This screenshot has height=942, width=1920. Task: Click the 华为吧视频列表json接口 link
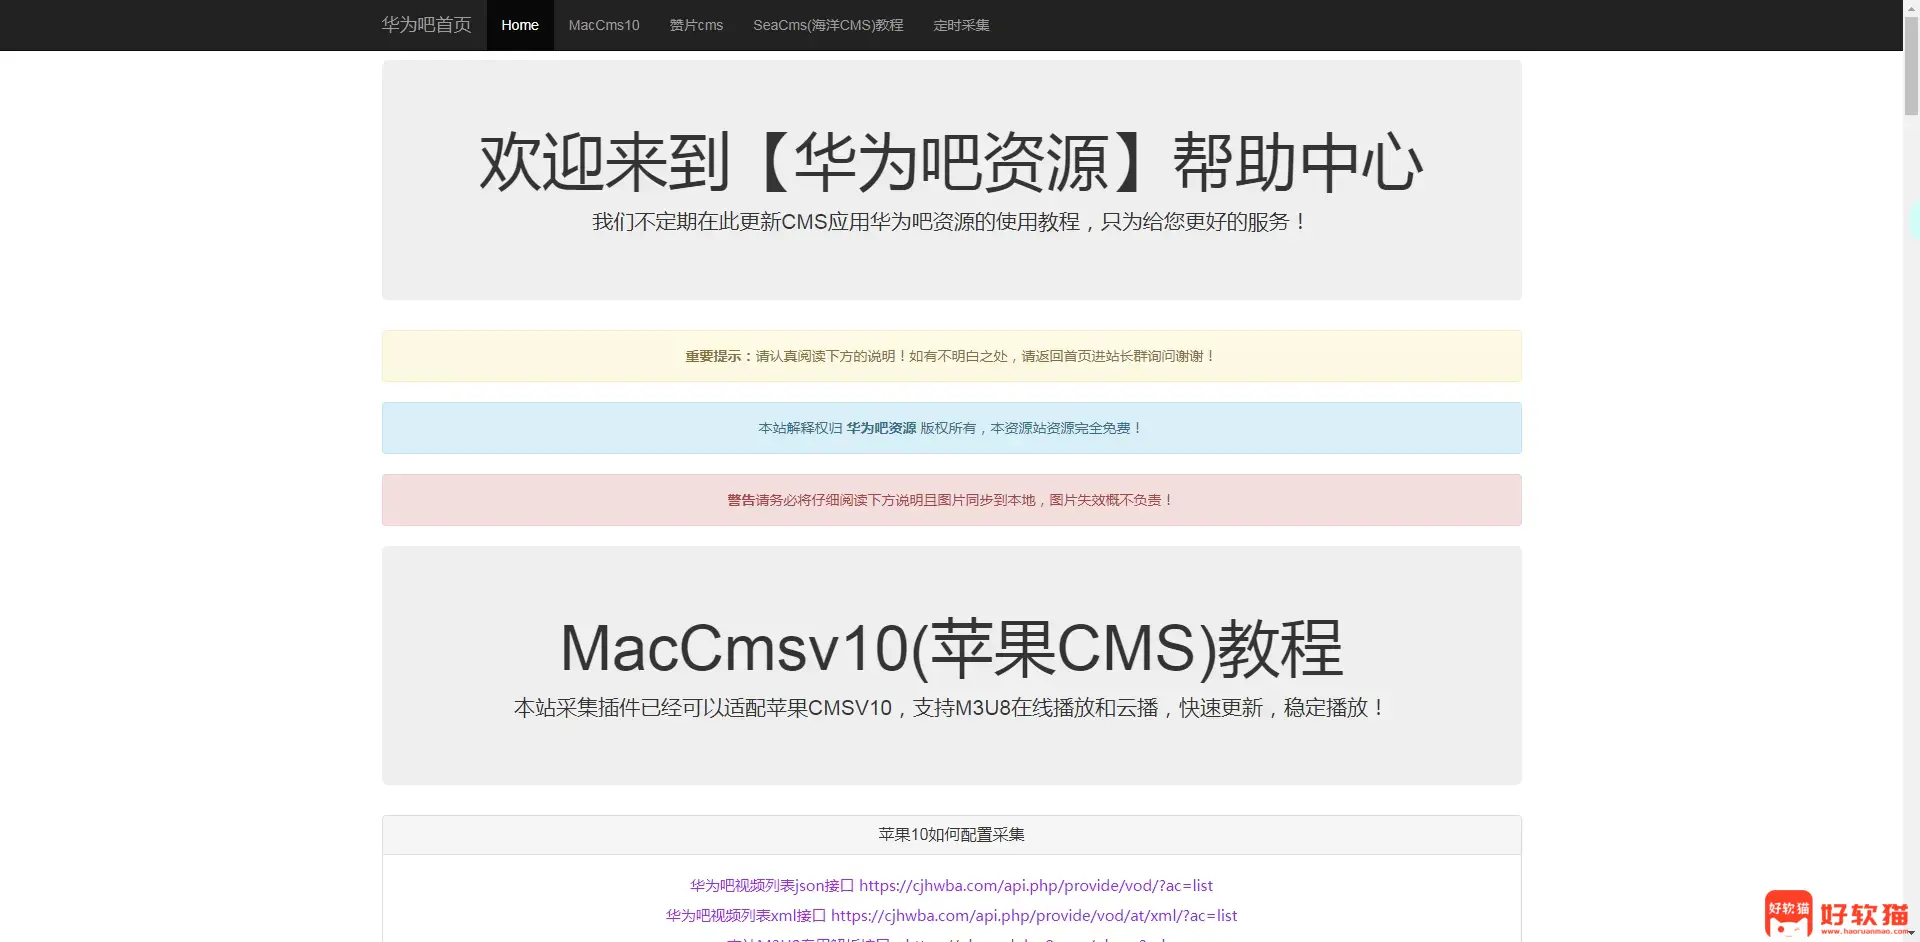point(951,886)
